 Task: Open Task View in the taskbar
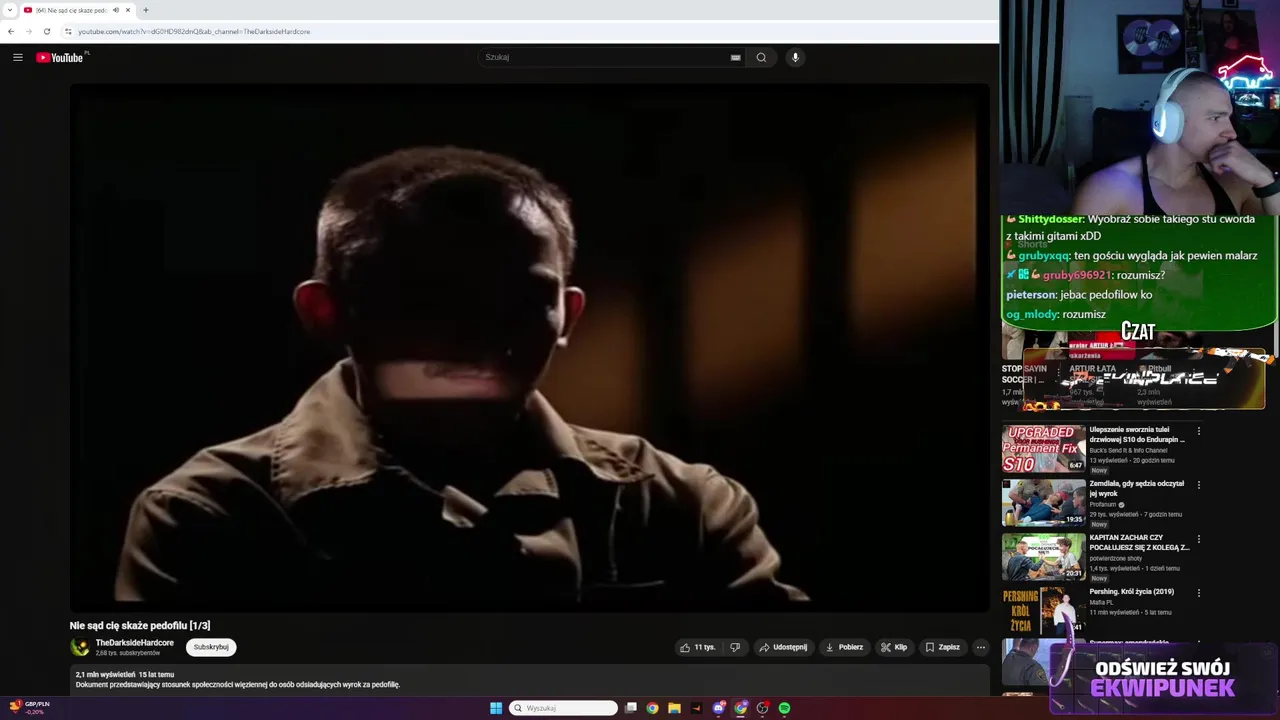point(631,708)
